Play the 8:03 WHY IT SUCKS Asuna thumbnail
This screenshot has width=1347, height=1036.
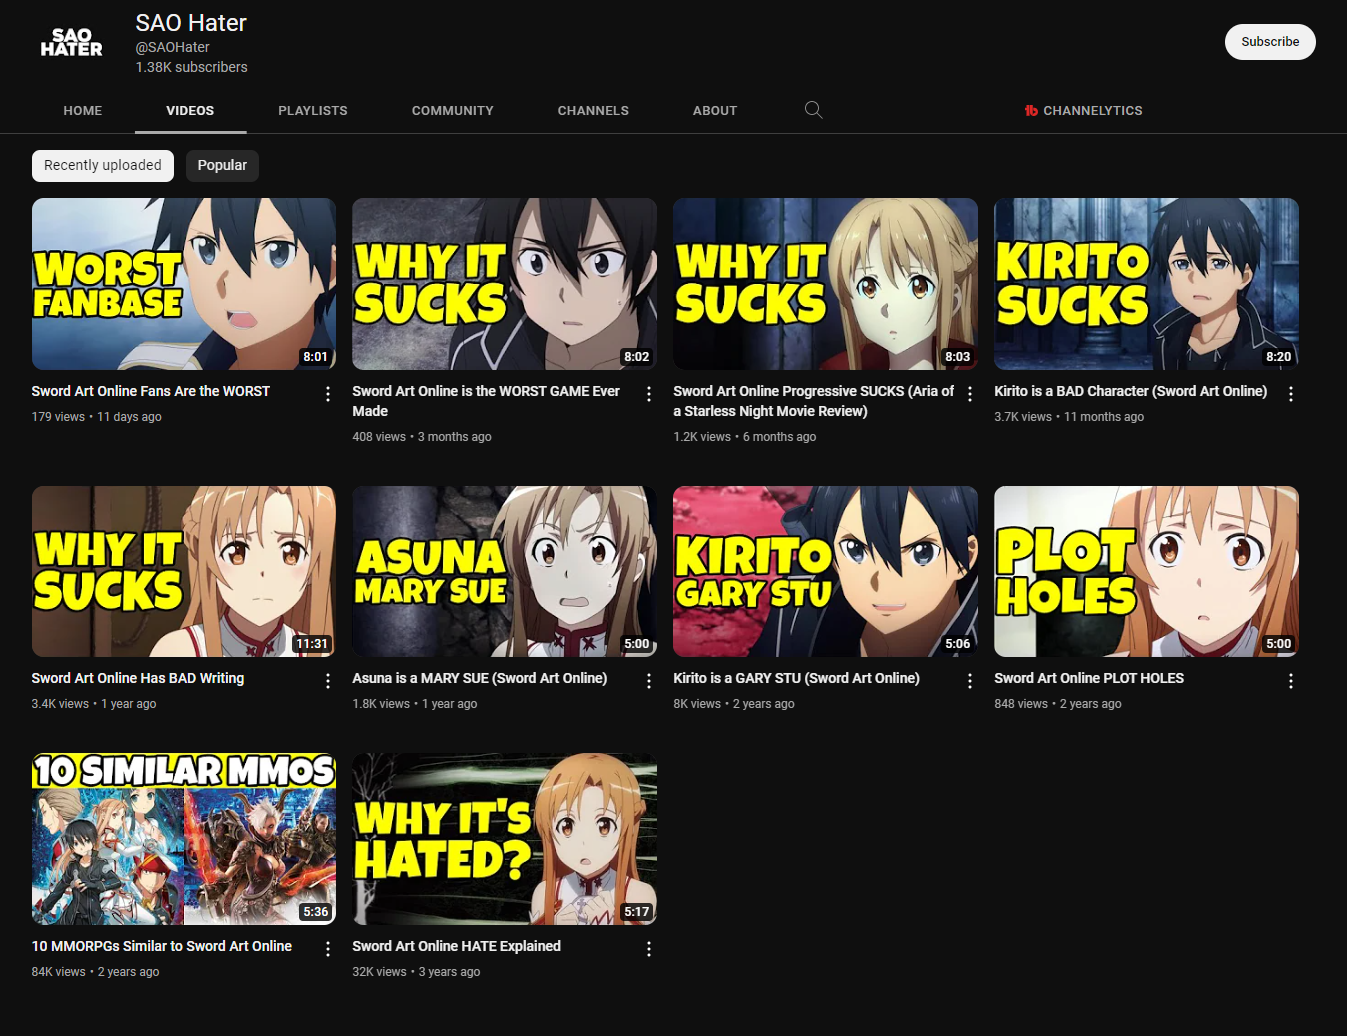pos(826,284)
